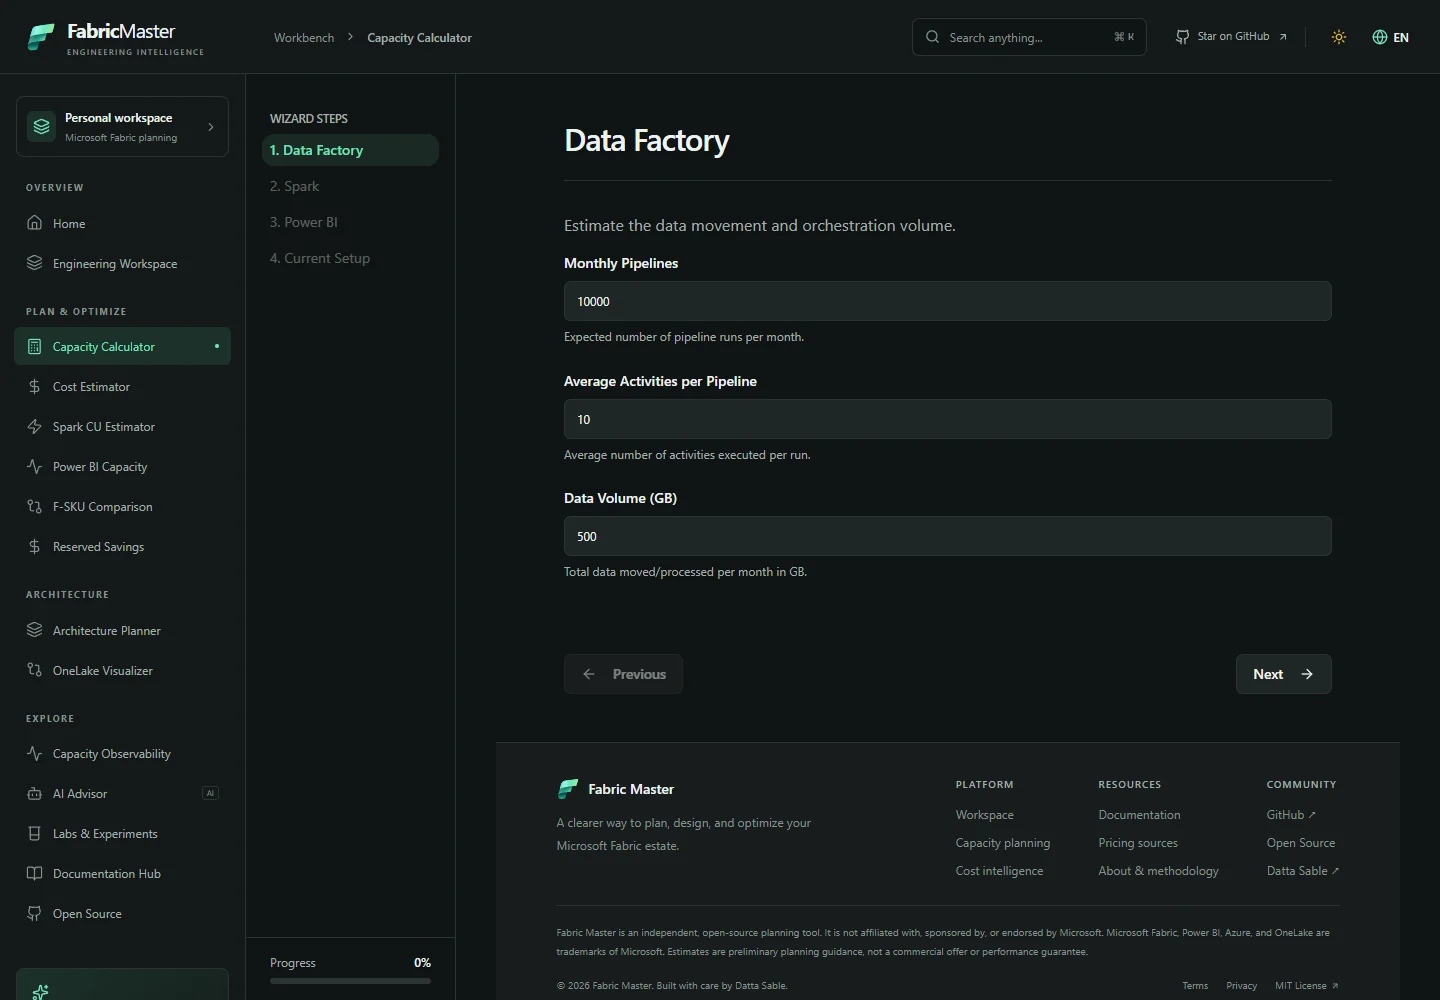Open Engineering Workspace via its layers icon
The image size is (1440, 1000).
coord(35,263)
